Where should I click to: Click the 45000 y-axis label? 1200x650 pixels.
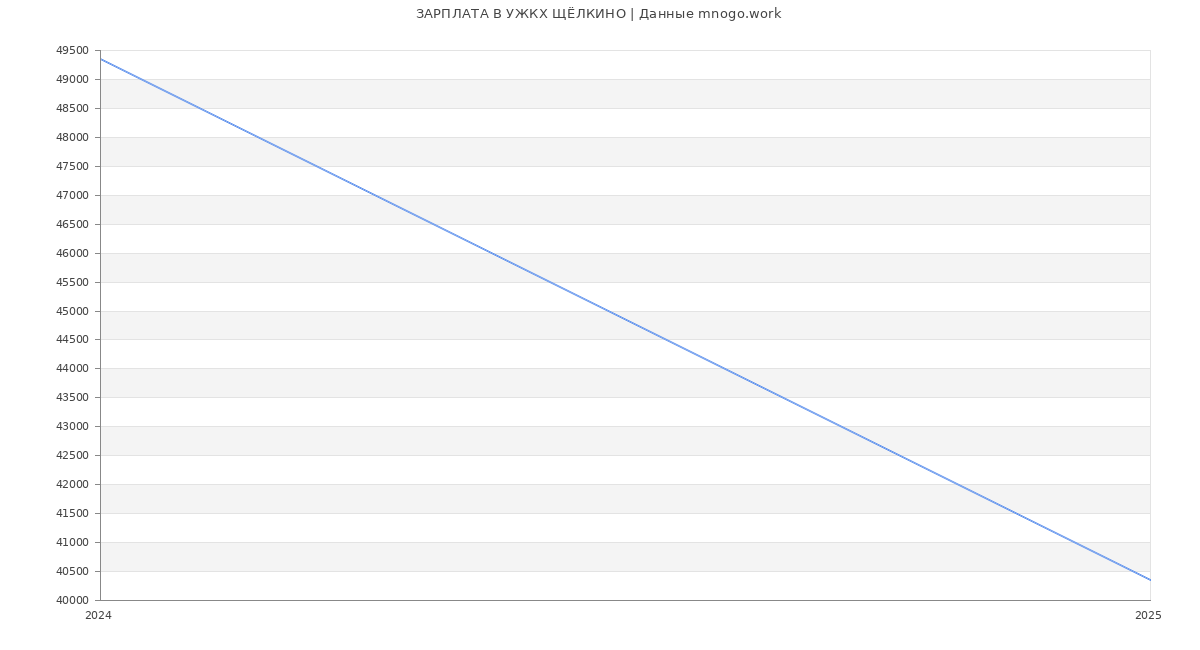pos(72,312)
